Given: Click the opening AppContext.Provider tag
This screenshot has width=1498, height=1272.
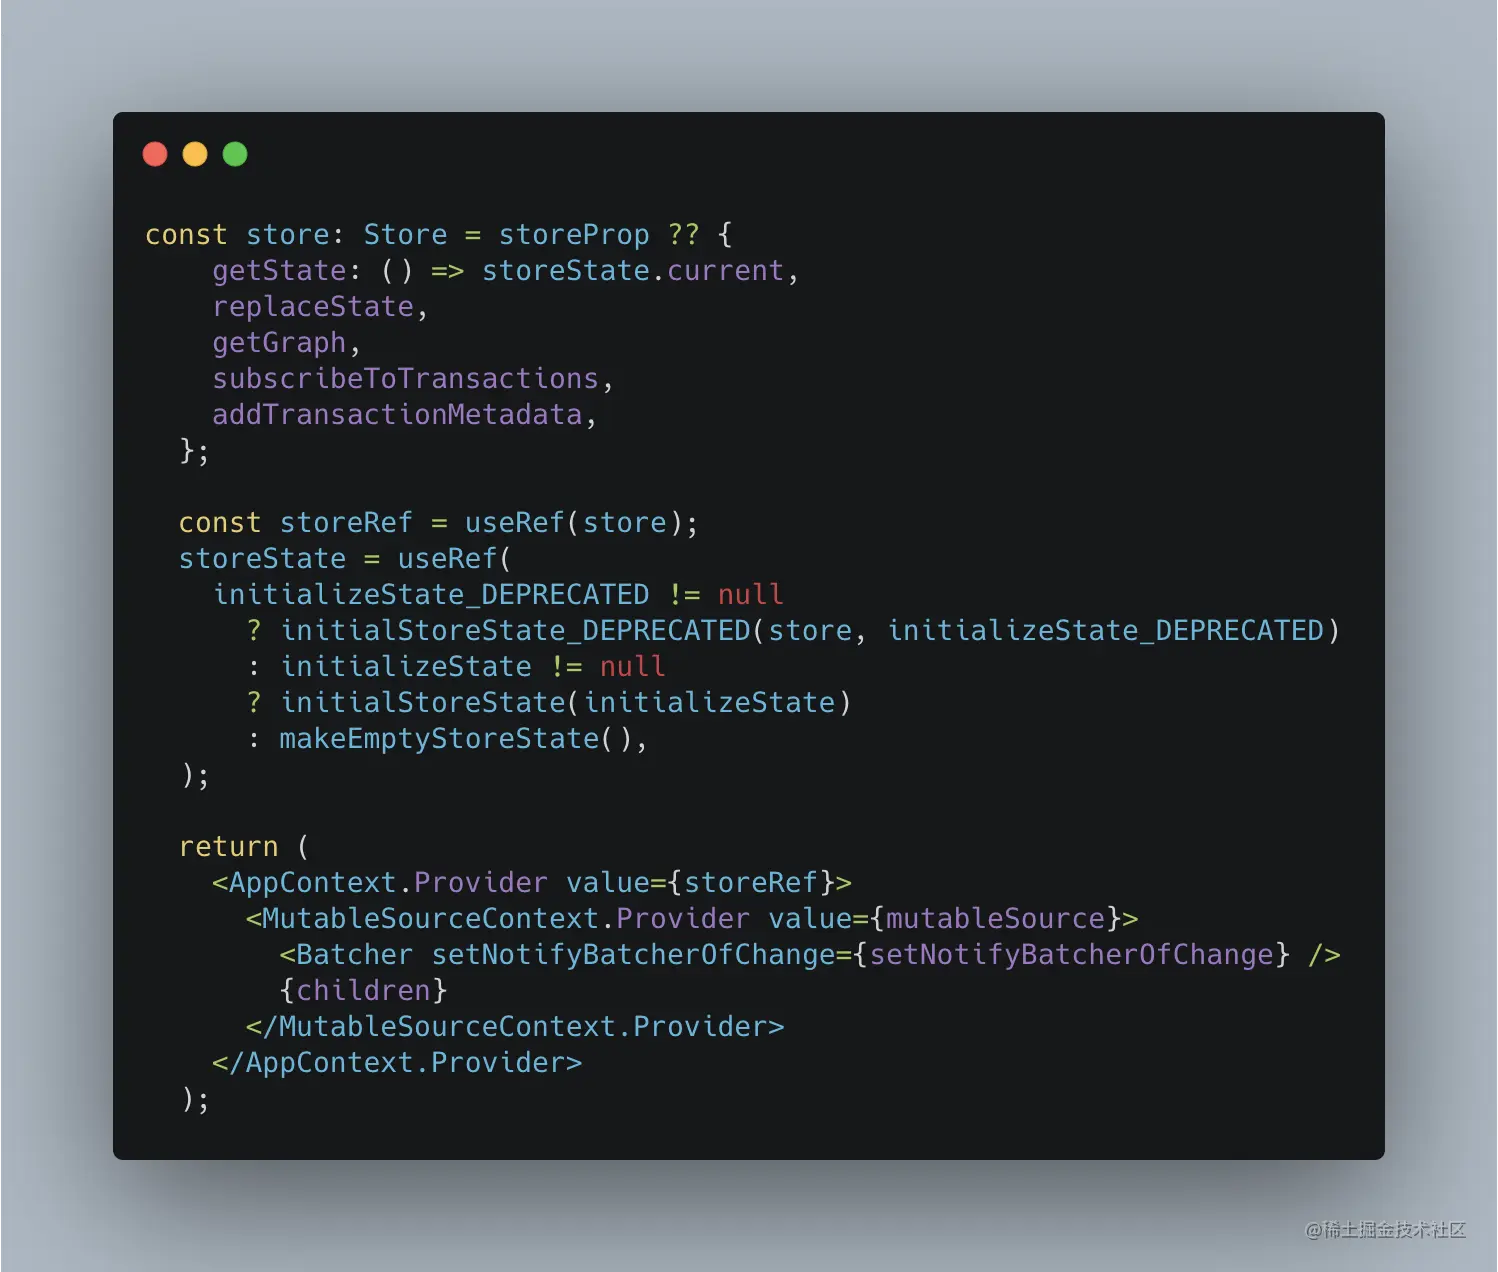Looking at the screenshot, I should click(532, 883).
